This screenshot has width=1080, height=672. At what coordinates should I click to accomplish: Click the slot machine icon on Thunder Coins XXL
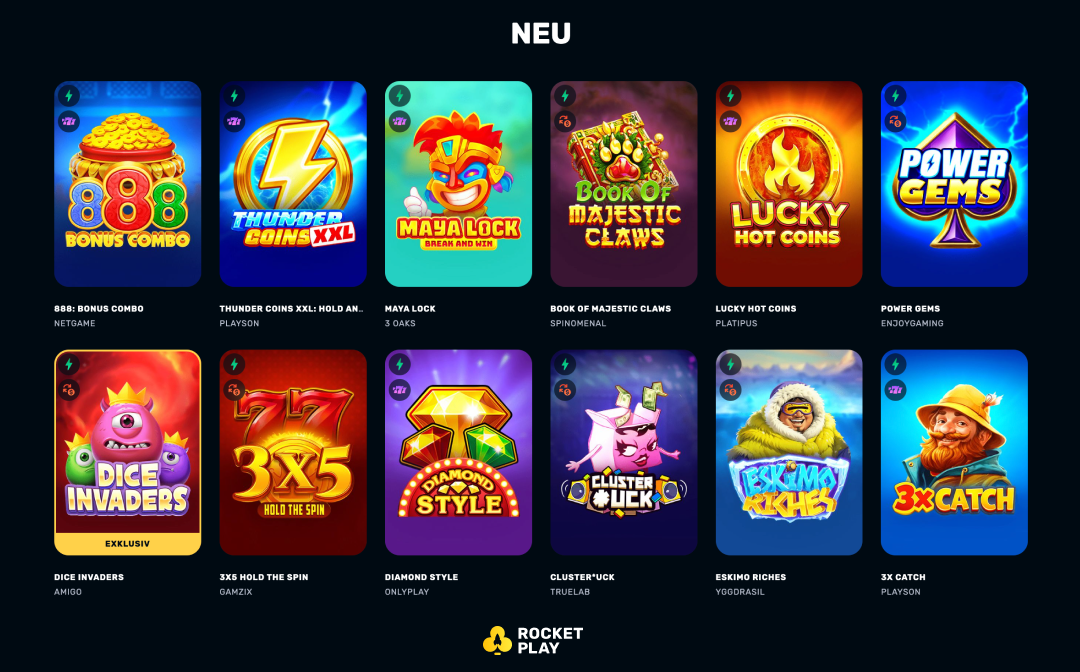pos(234,122)
